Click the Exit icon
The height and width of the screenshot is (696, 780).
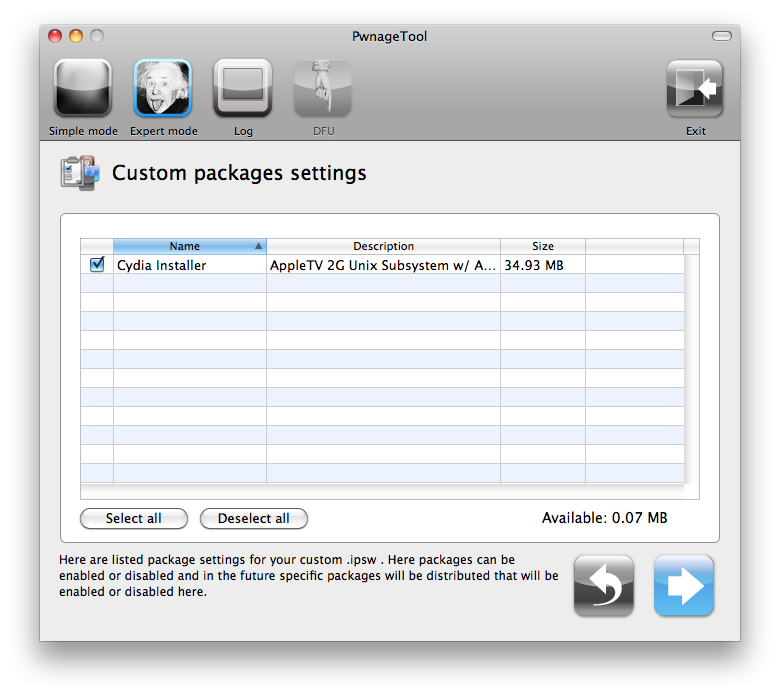pos(695,89)
